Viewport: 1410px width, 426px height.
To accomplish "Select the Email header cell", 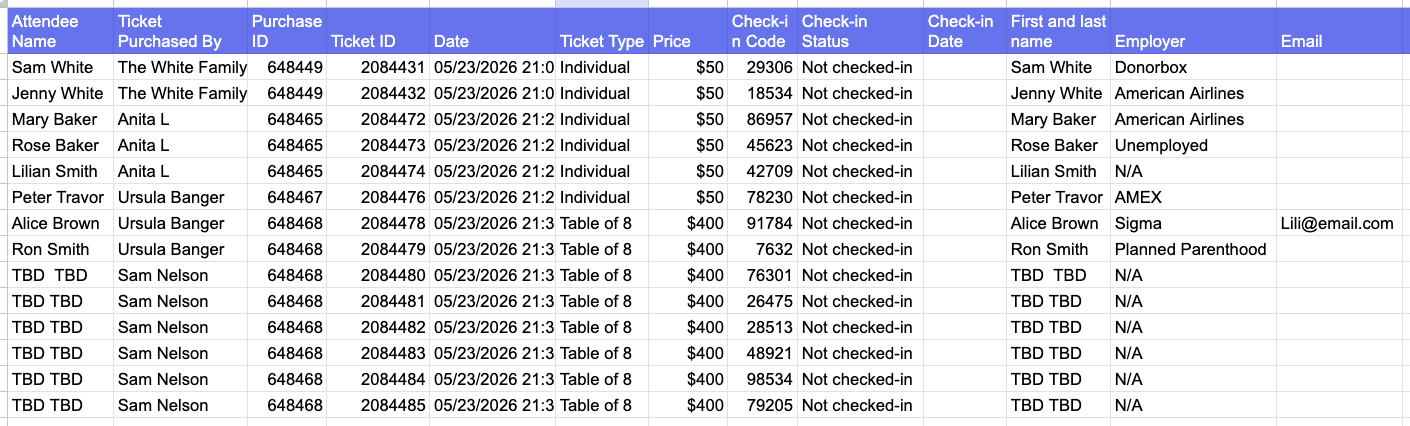I will [1343, 31].
